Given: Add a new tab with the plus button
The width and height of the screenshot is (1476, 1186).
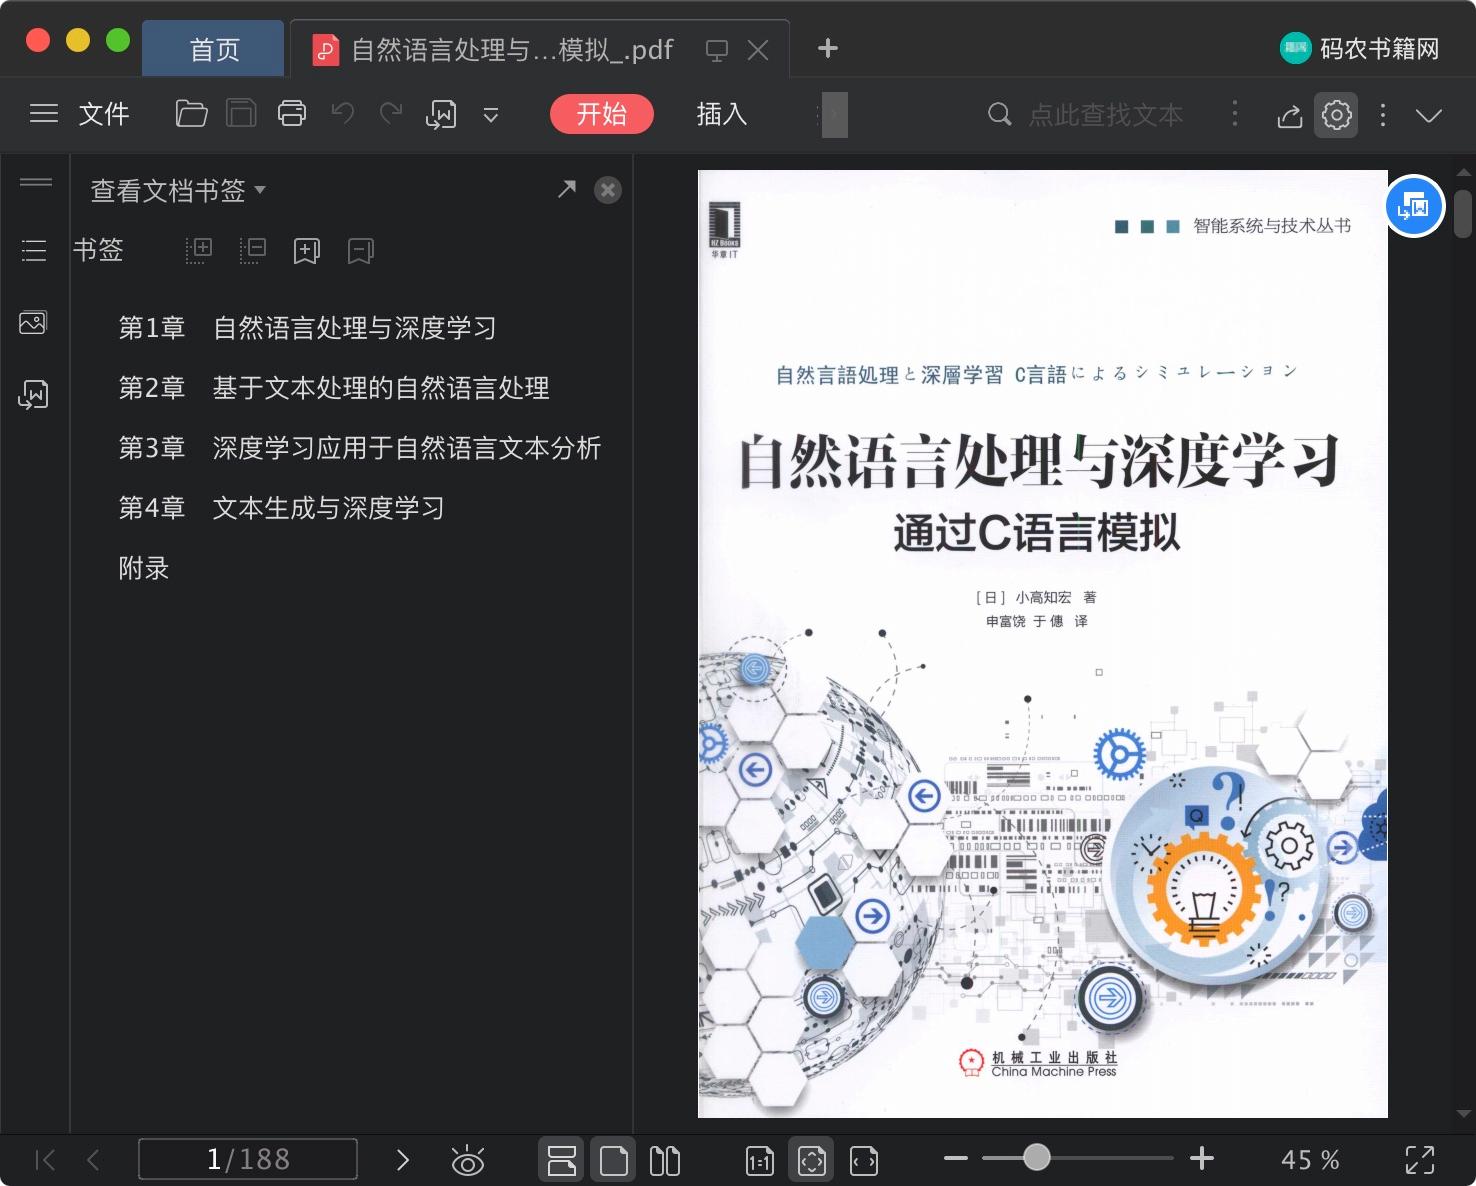Looking at the screenshot, I should point(828,48).
